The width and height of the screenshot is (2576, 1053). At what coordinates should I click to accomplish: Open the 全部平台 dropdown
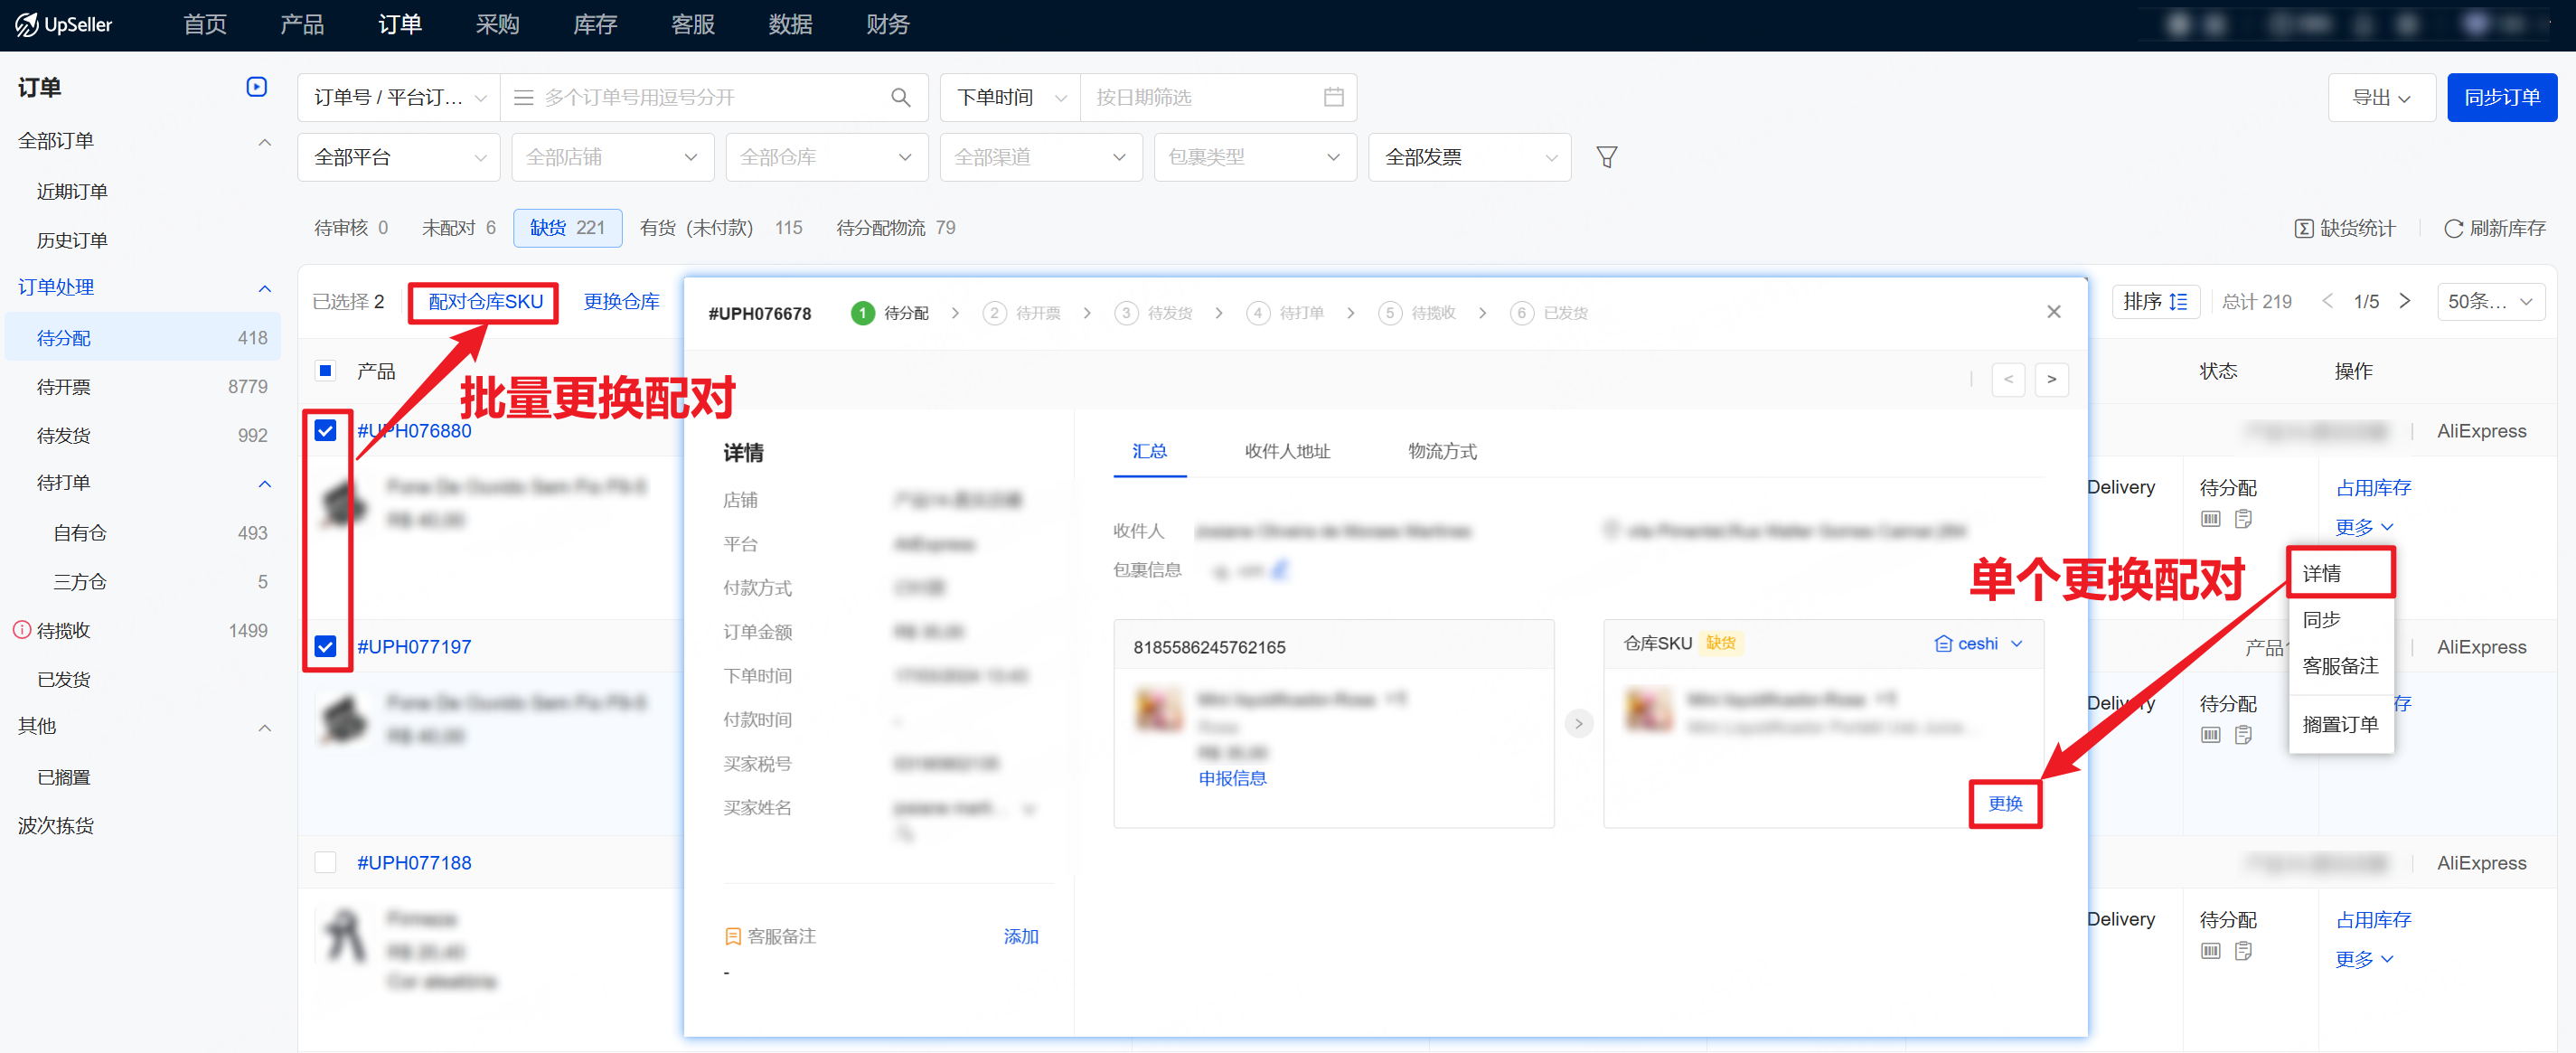point(398,157)
